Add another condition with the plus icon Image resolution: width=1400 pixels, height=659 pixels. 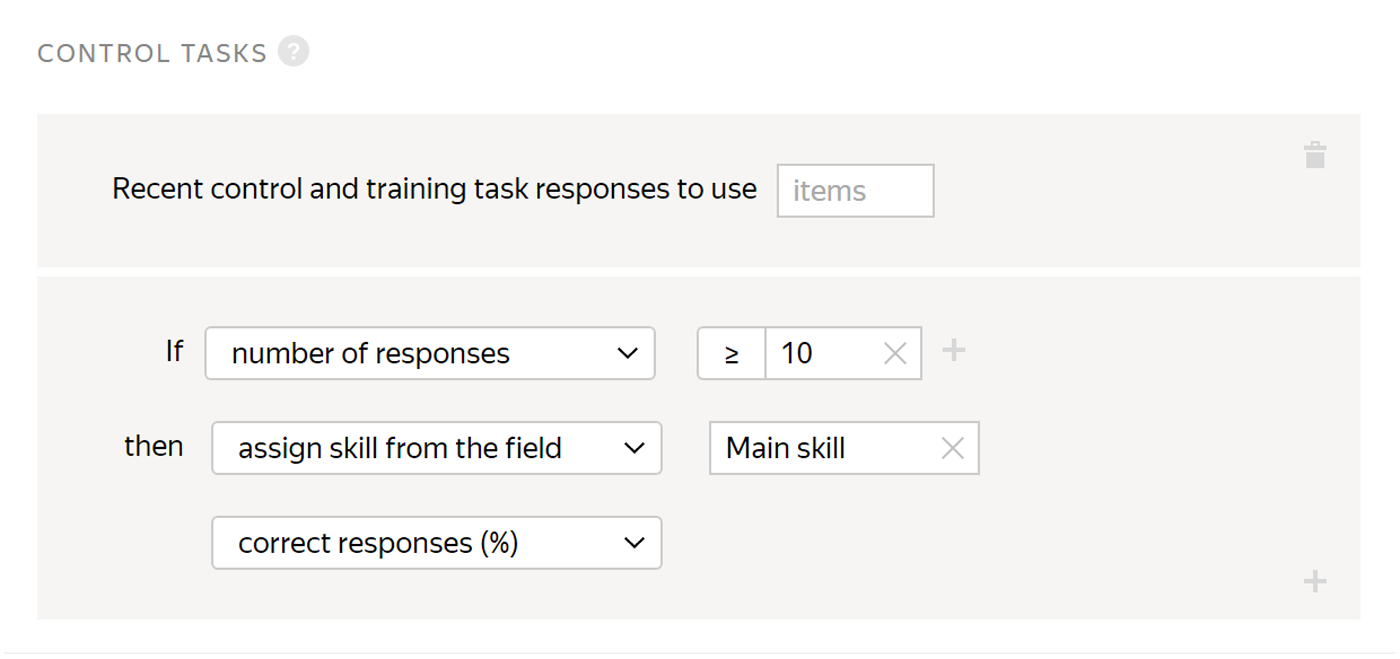click(x=954, y=350)
